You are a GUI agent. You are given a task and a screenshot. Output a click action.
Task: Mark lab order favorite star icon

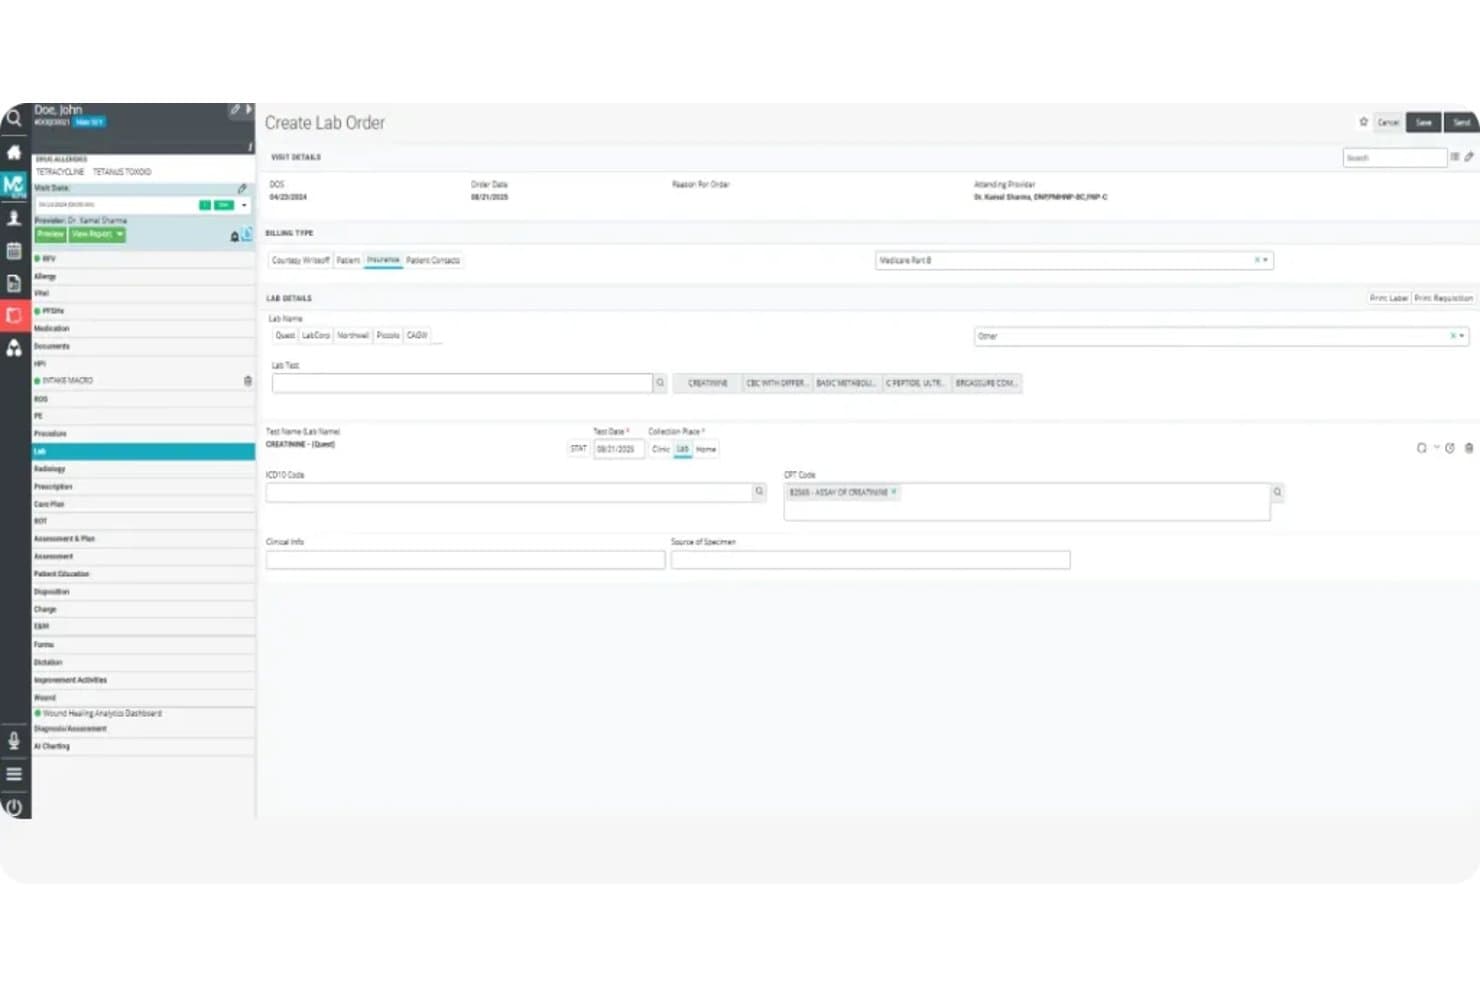[x=1363, y=122]
